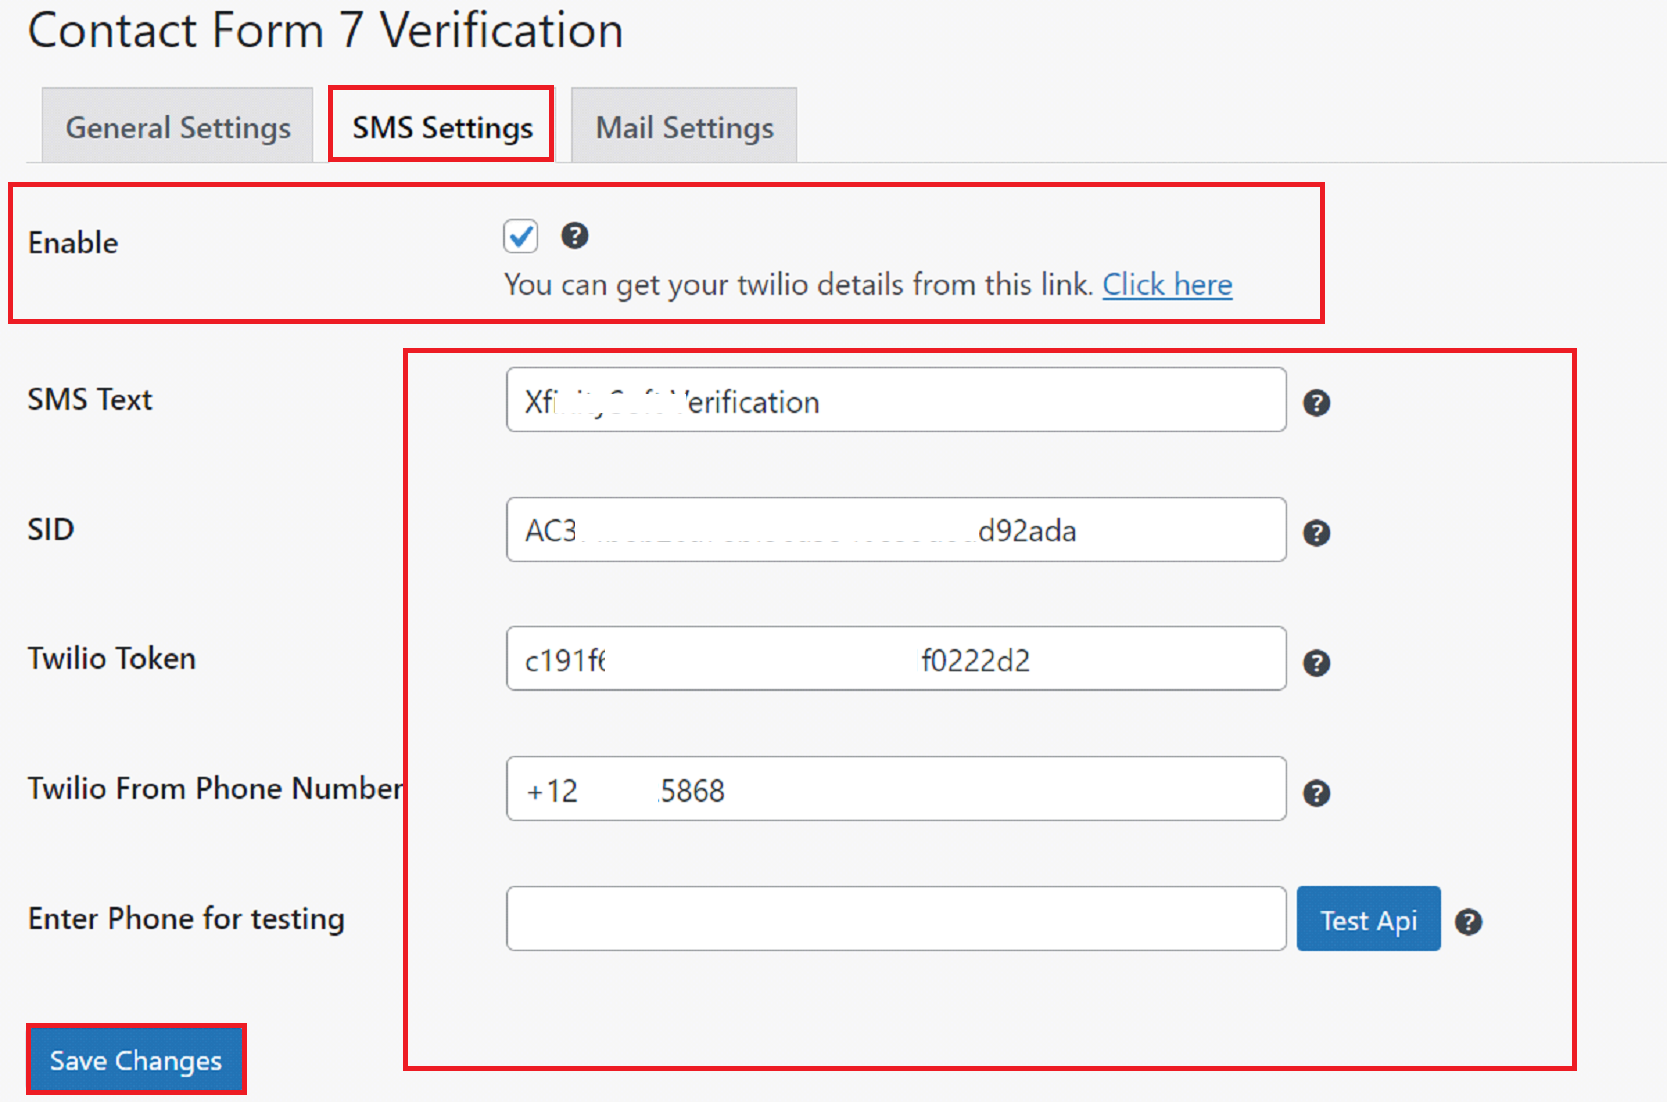Image resolution: width=1667 pixels, height=1102 pixels.
Task: Click the SMS Text label
Action: (90, 399)
